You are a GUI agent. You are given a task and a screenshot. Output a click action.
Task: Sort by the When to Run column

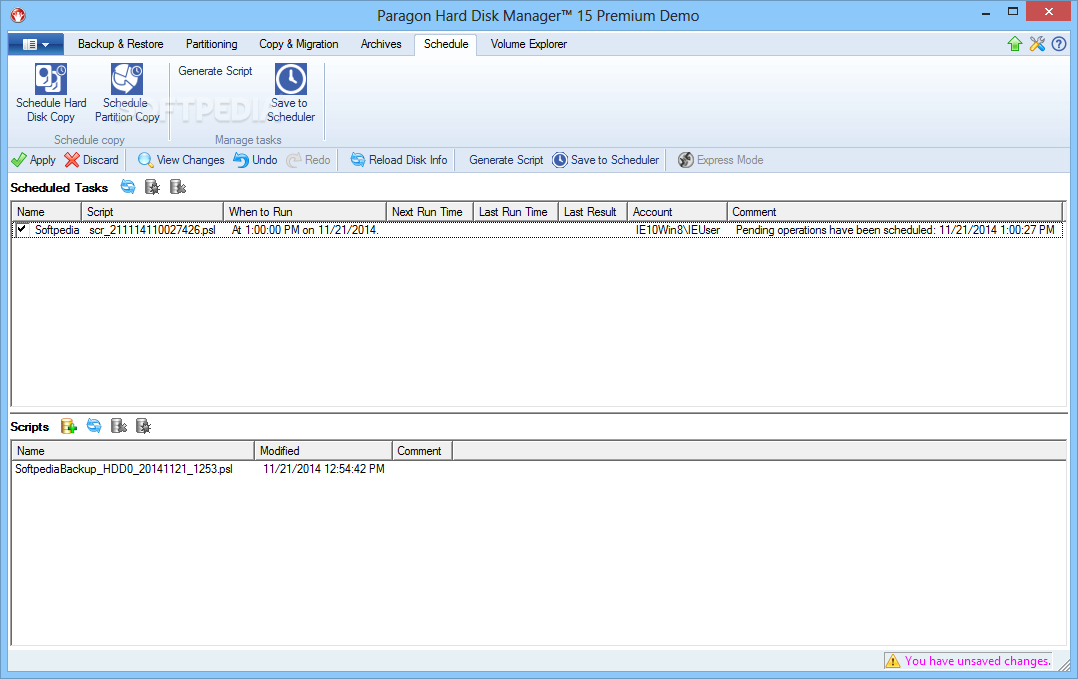click(x=305, y=212)
